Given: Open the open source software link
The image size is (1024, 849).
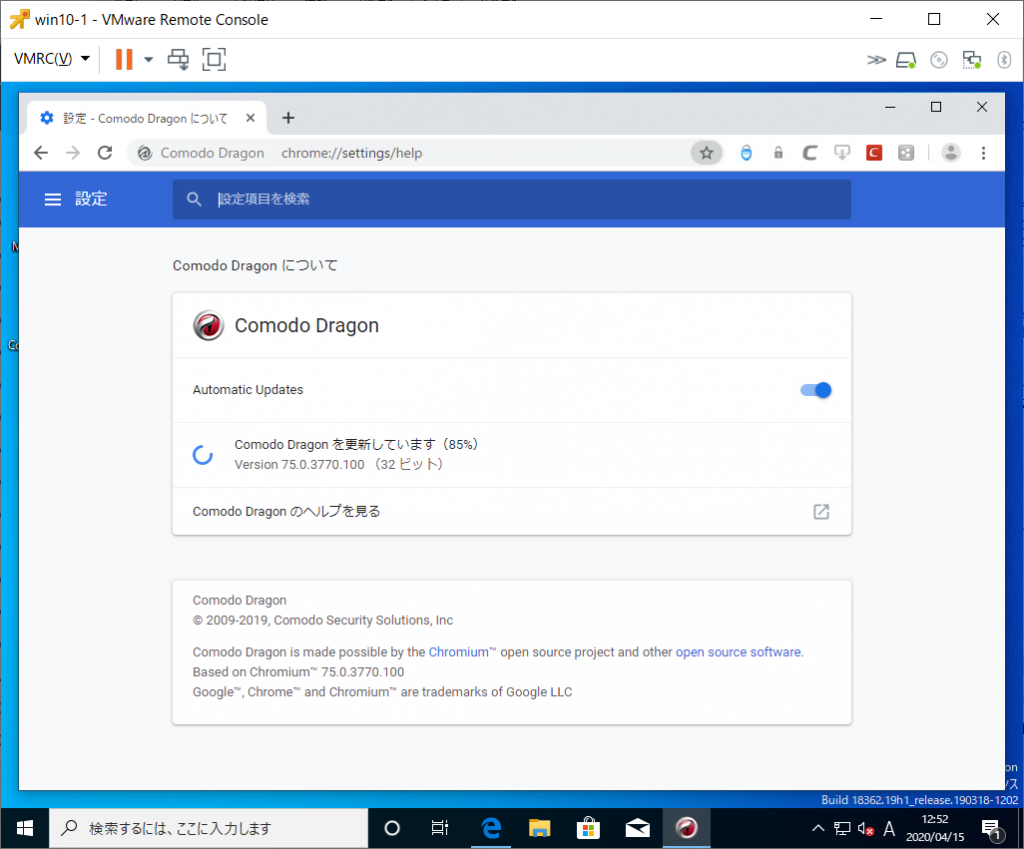Looking at the screenshot, I should point(738,652).
